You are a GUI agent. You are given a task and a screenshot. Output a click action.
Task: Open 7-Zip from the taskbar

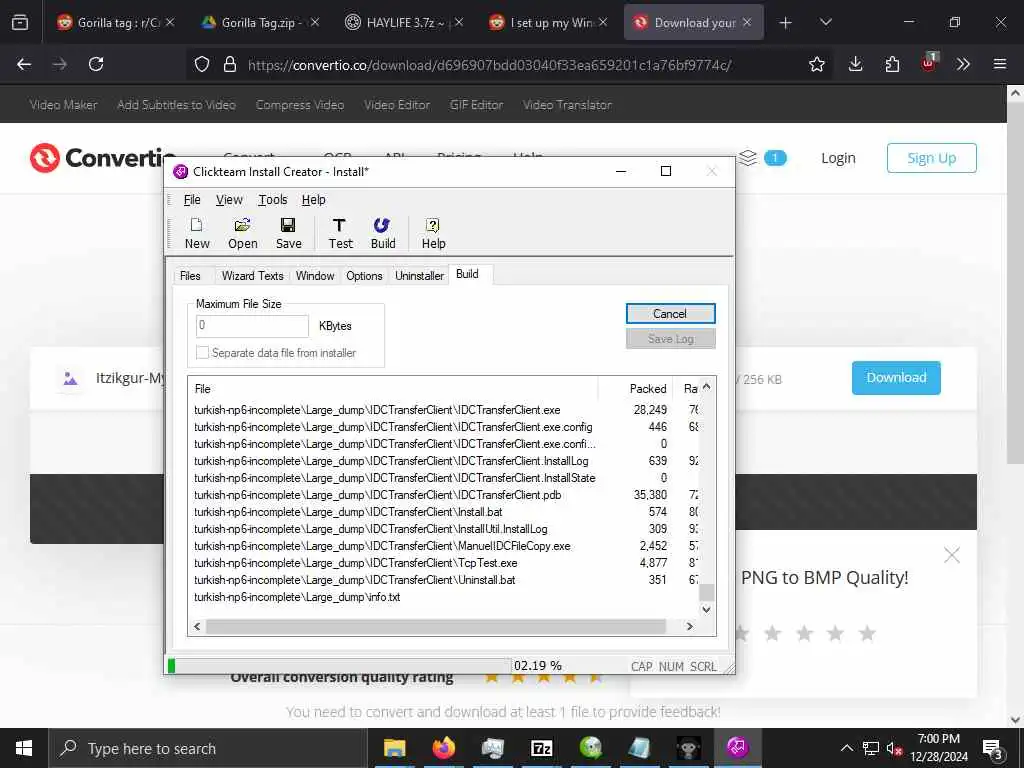coord(542,748)
